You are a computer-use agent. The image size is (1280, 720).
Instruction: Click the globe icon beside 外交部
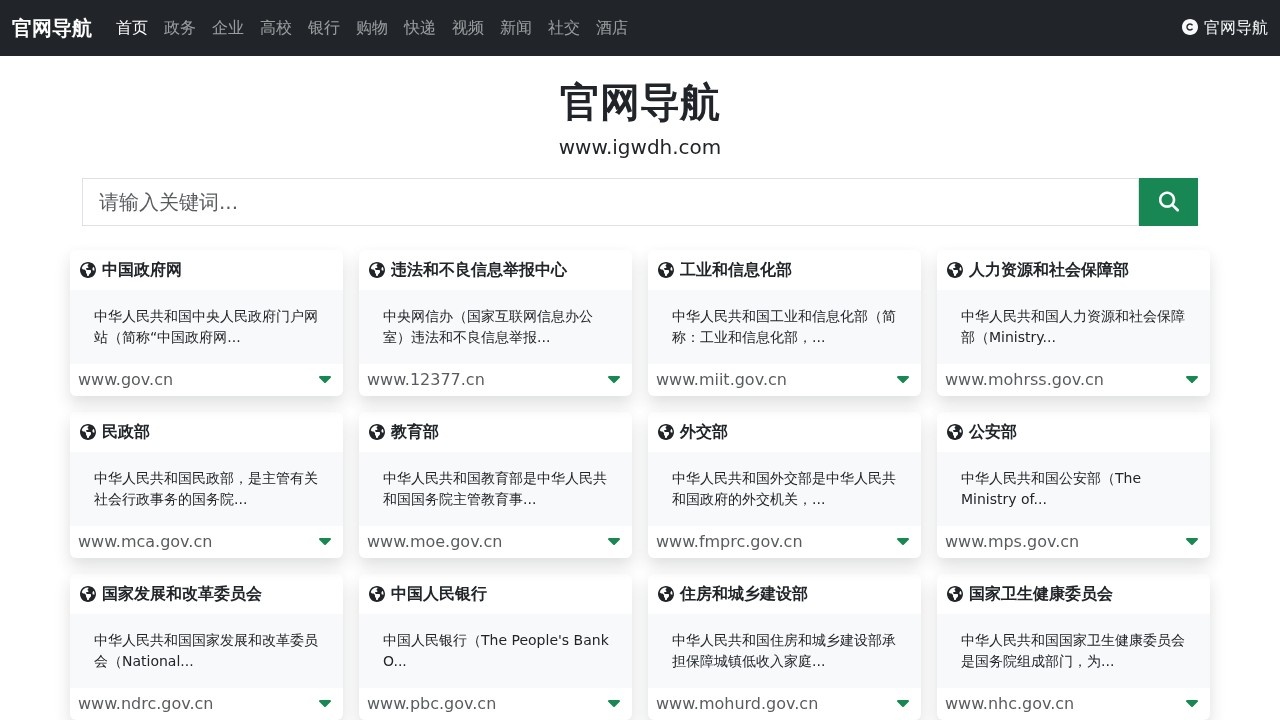point(665,432)
